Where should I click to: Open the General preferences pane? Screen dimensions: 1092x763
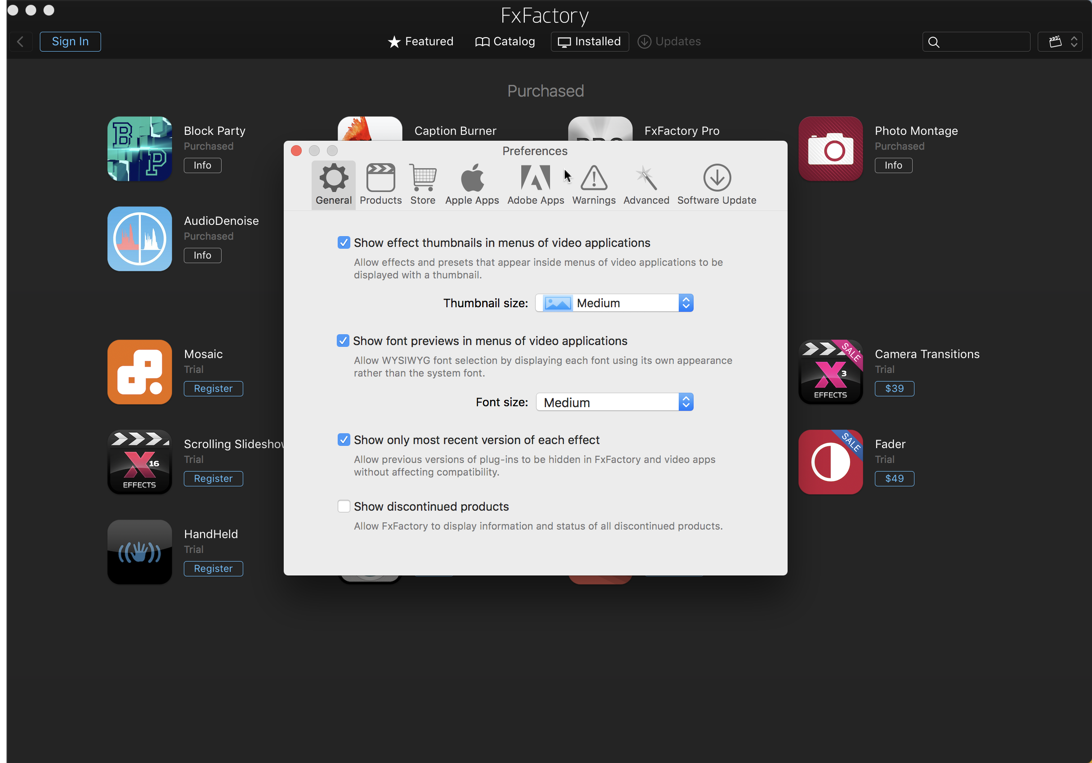tap(334, 185)
